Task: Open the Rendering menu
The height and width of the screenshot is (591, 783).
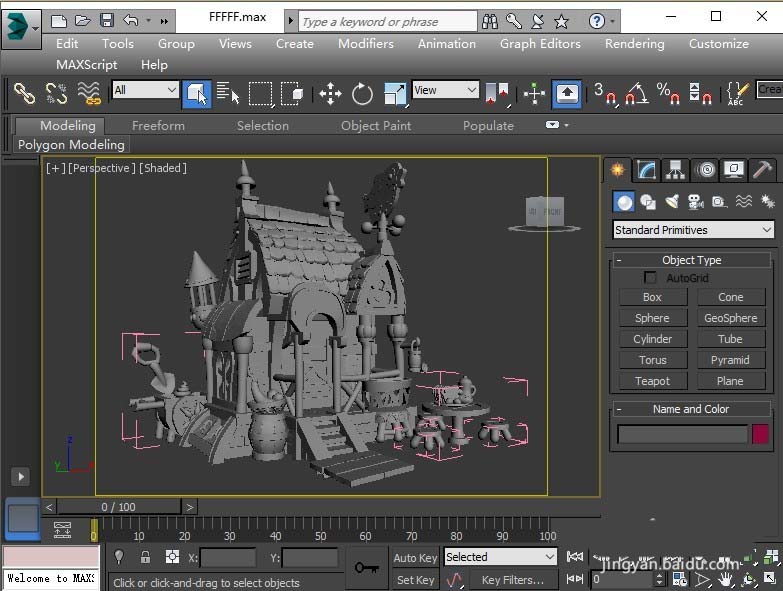Action: pyautogui.click(x=634, y=43)
